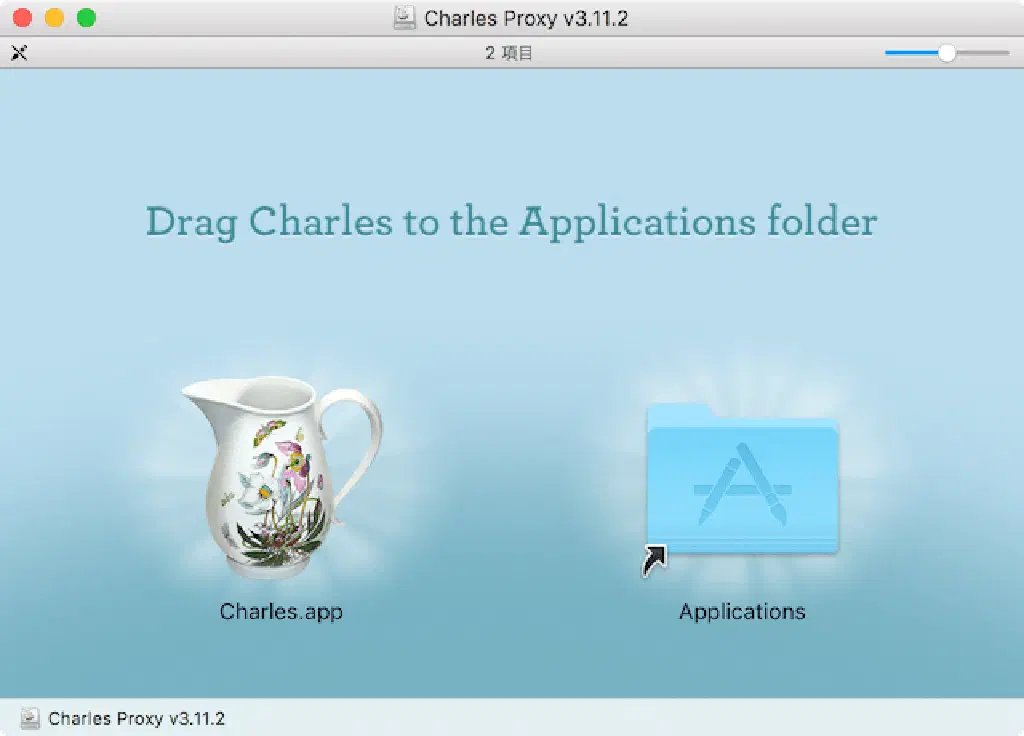The height and width of the screenshot is (736, 1024).
Task: Click the blue filled part of icon size slider
Action: 910,53
